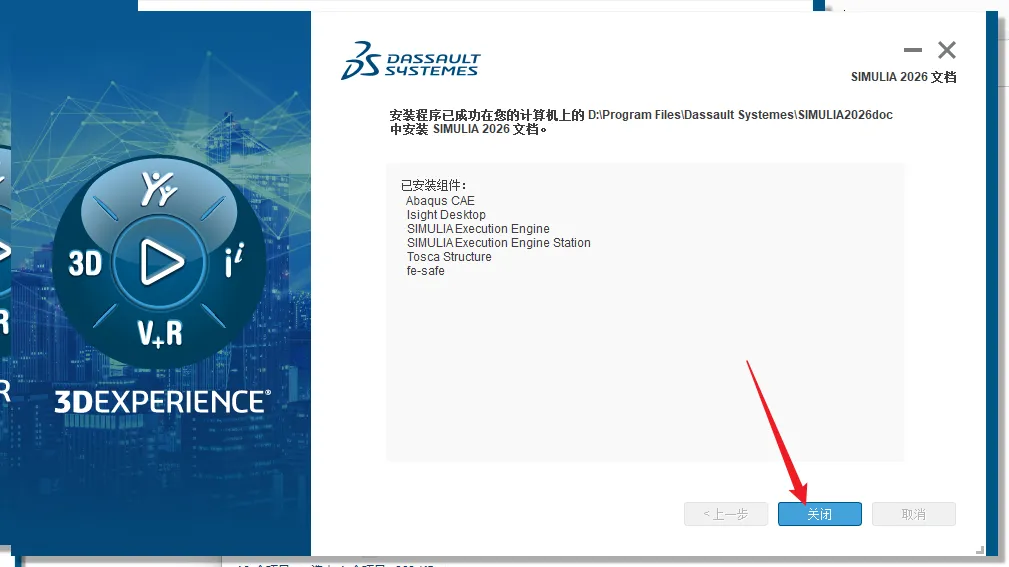Screen dimensions: 1009x567
Task: Click the 关闭 button to finish installation
Action: 819,514
